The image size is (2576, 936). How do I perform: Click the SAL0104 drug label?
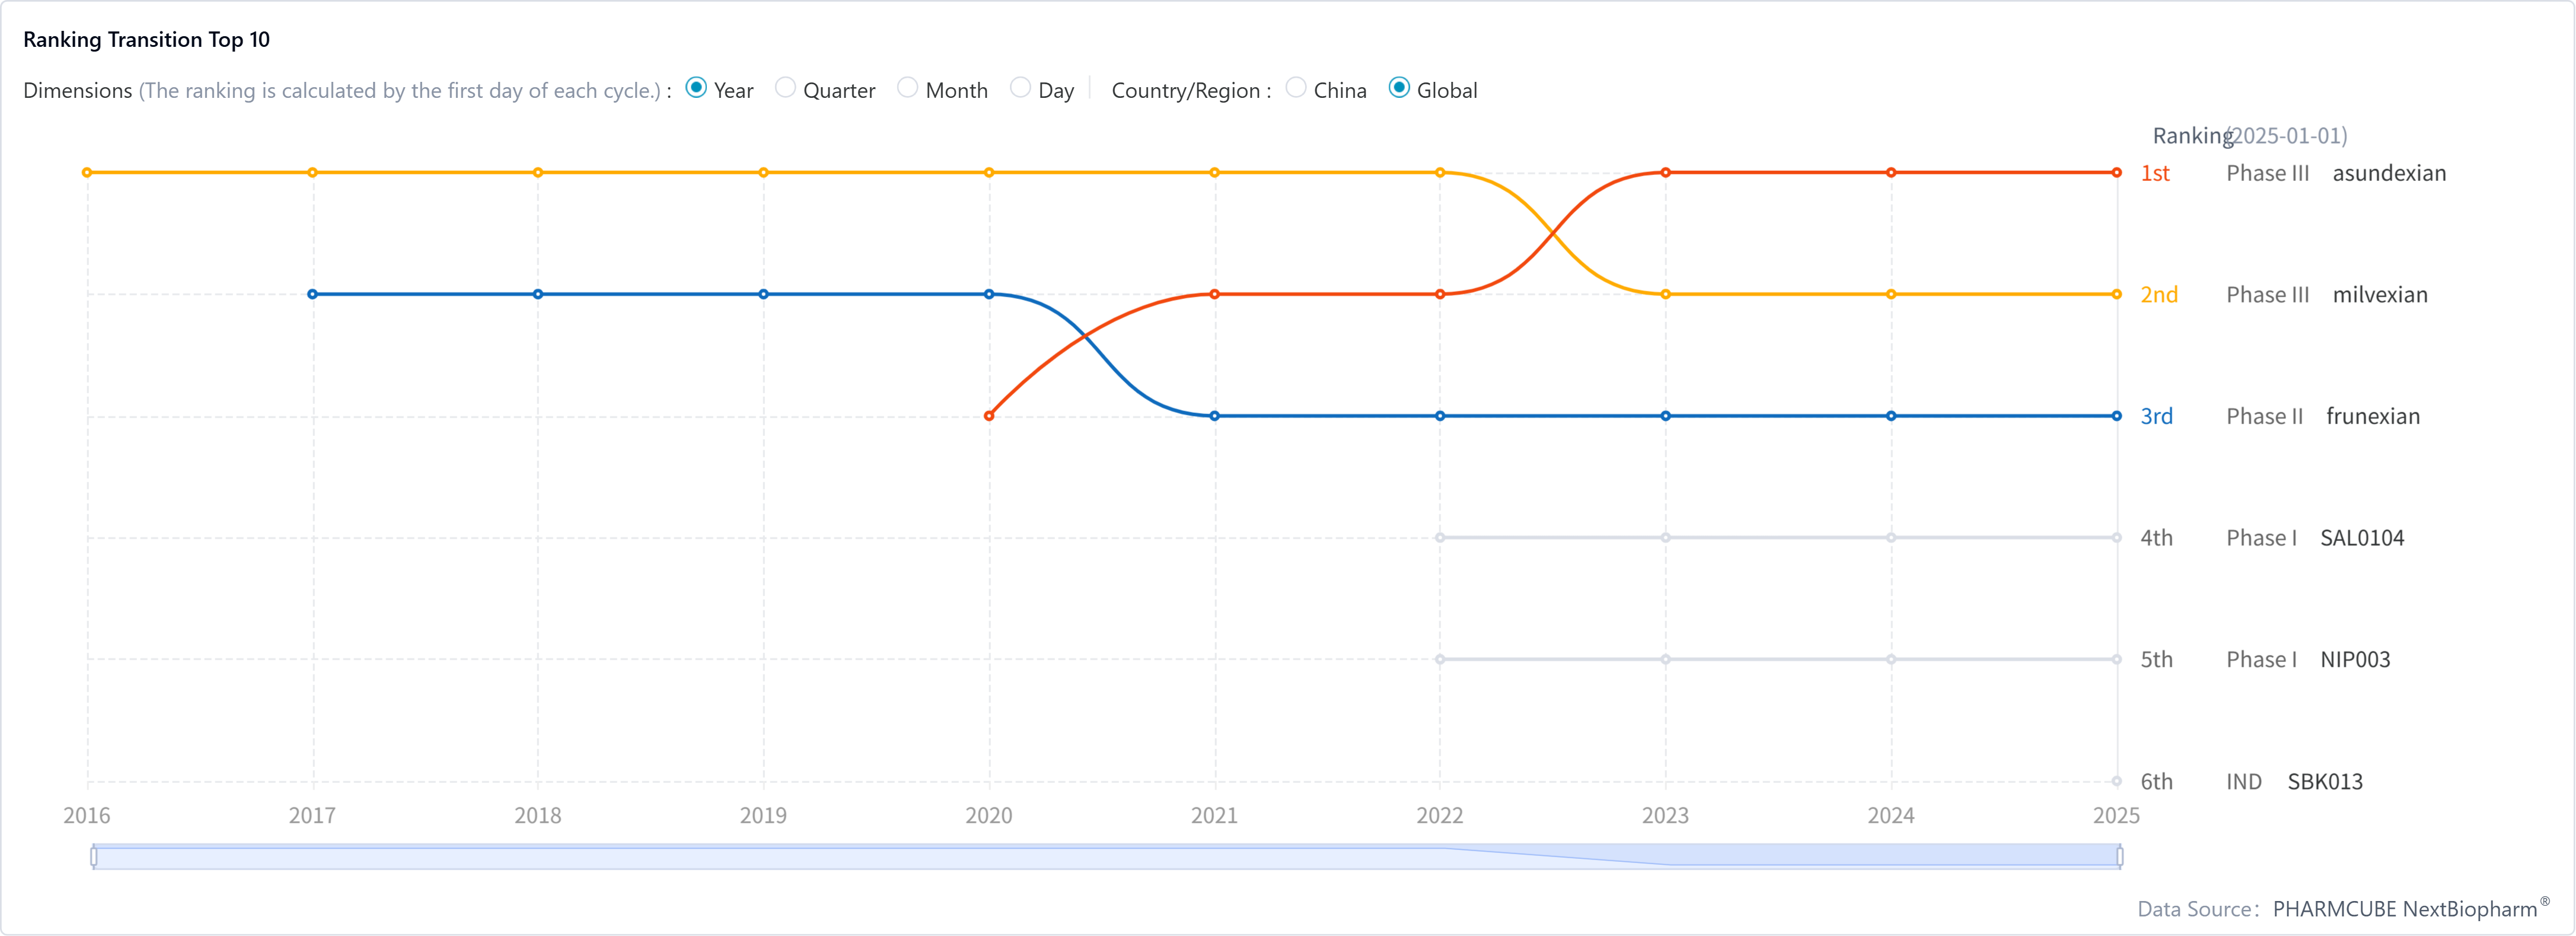pos(2361,538)
